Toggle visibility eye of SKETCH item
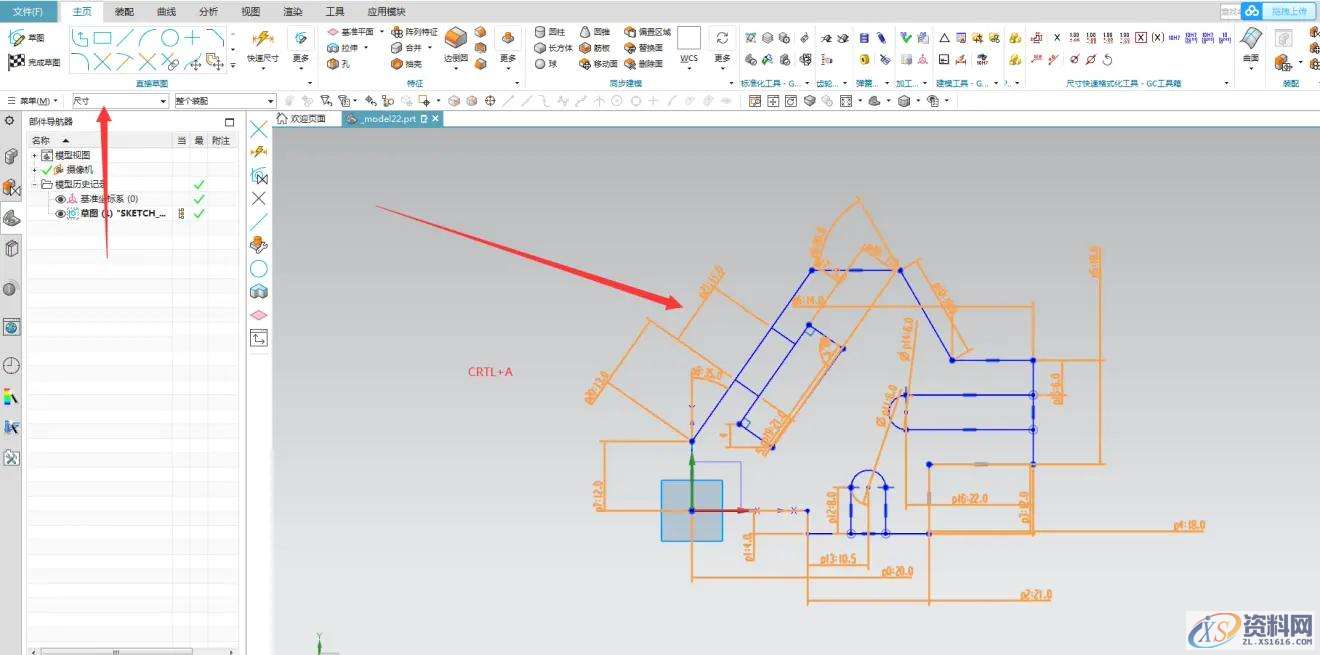Image resolution: width=1320 pixels, height=655 pixels. pyautogui.click(x=60, y=214)
